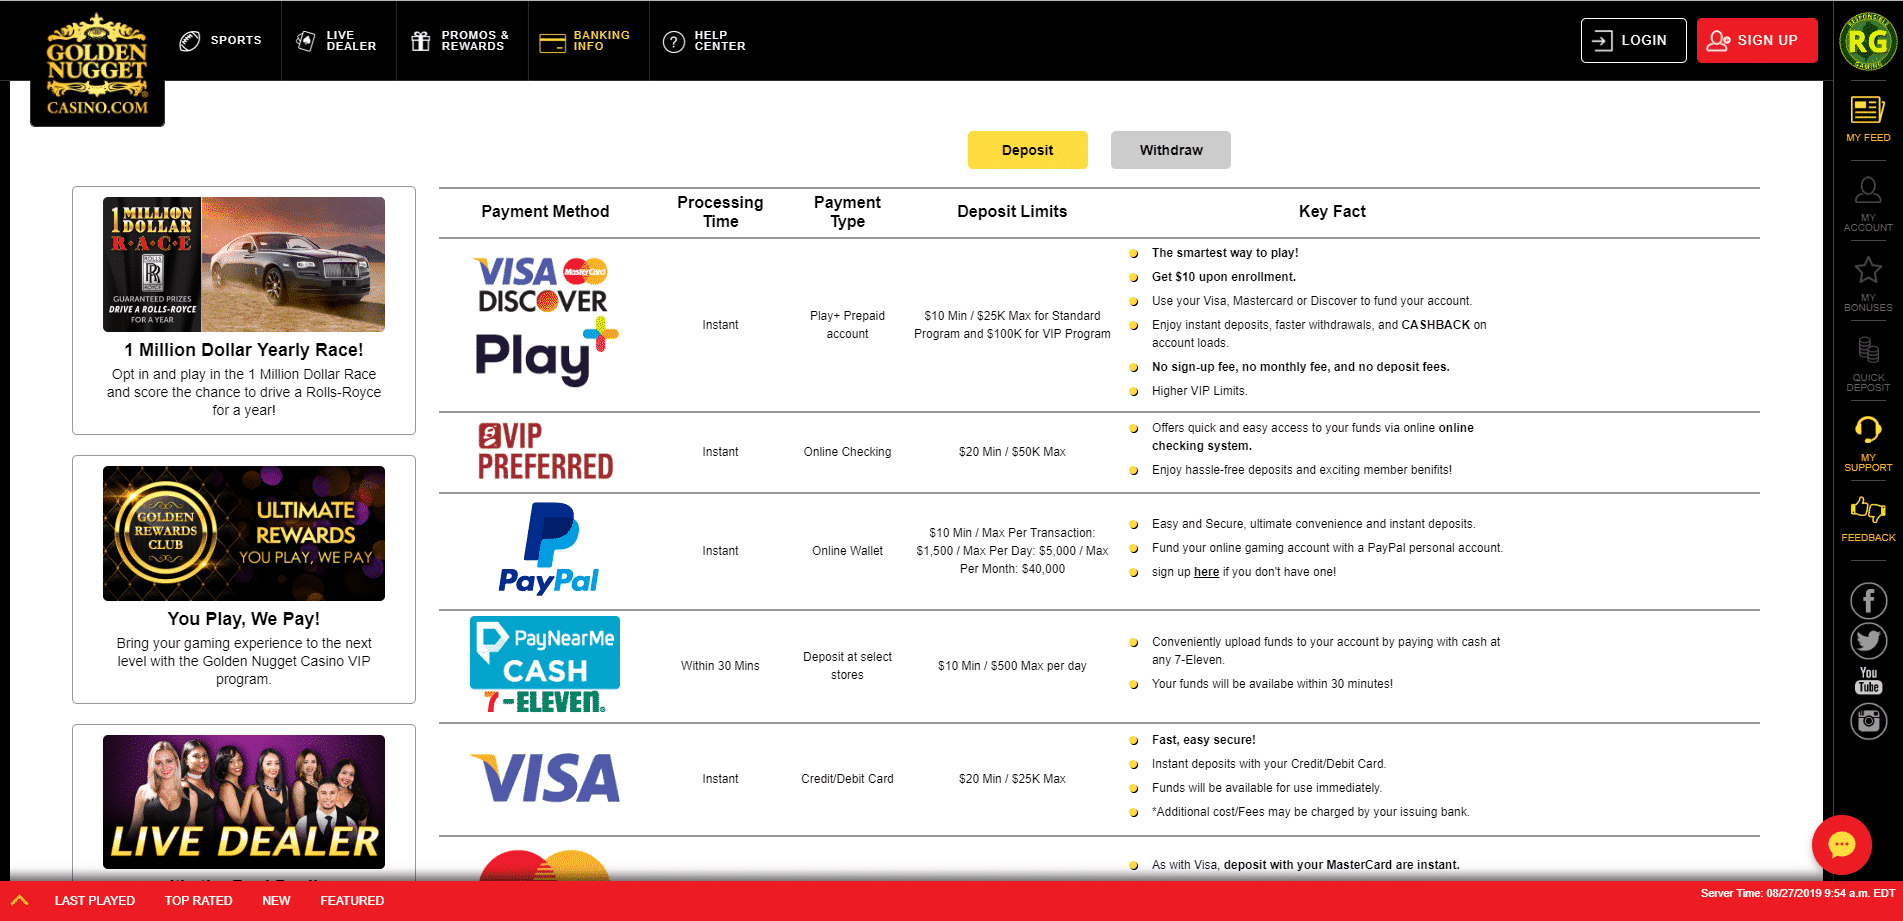Open the RG responsible gaming badge

(x=1867, y=41)
